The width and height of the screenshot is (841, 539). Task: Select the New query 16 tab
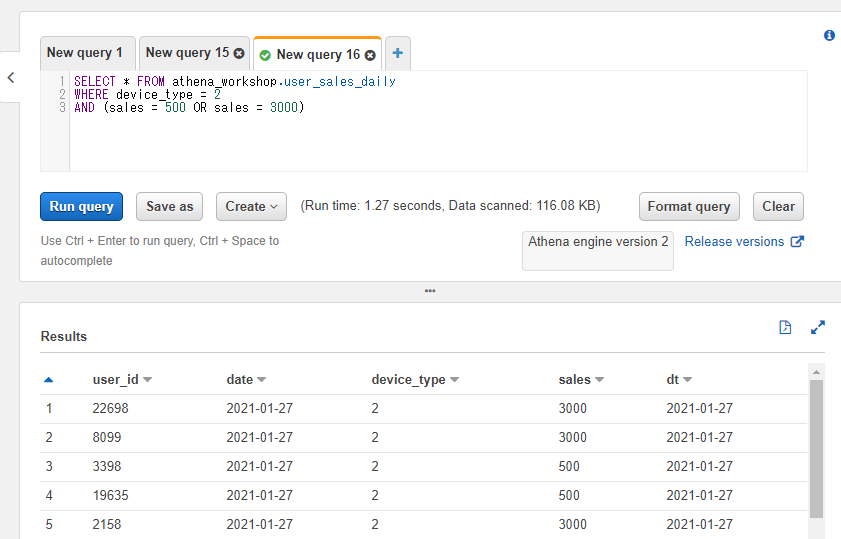tap(318, 55)
